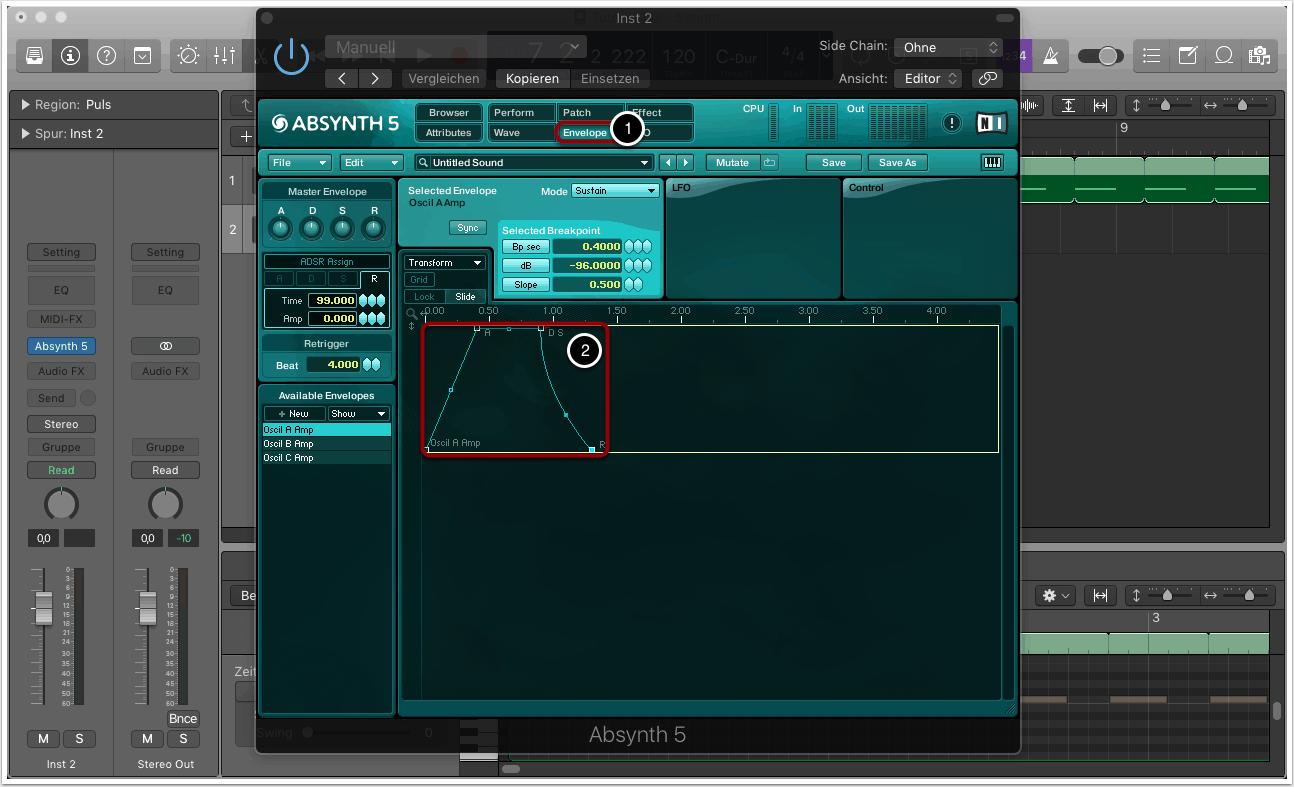Open the Logic Library inbox icon
The height and width of the screenshot is (787, 1294).
35,56
